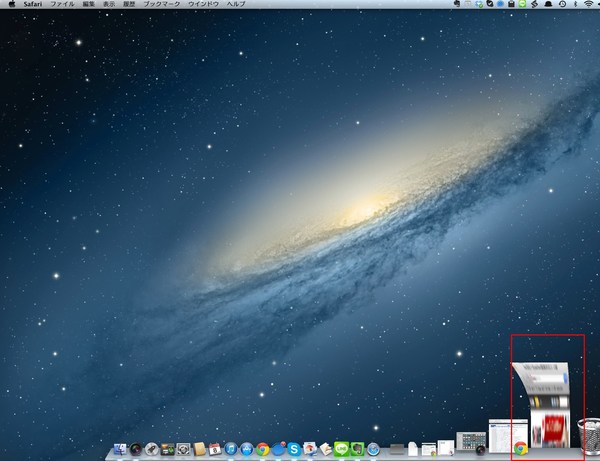Screen dimensions: 600x461
Task: Open Launchpad rocket icon in the Dock
Action: [151, 450]
